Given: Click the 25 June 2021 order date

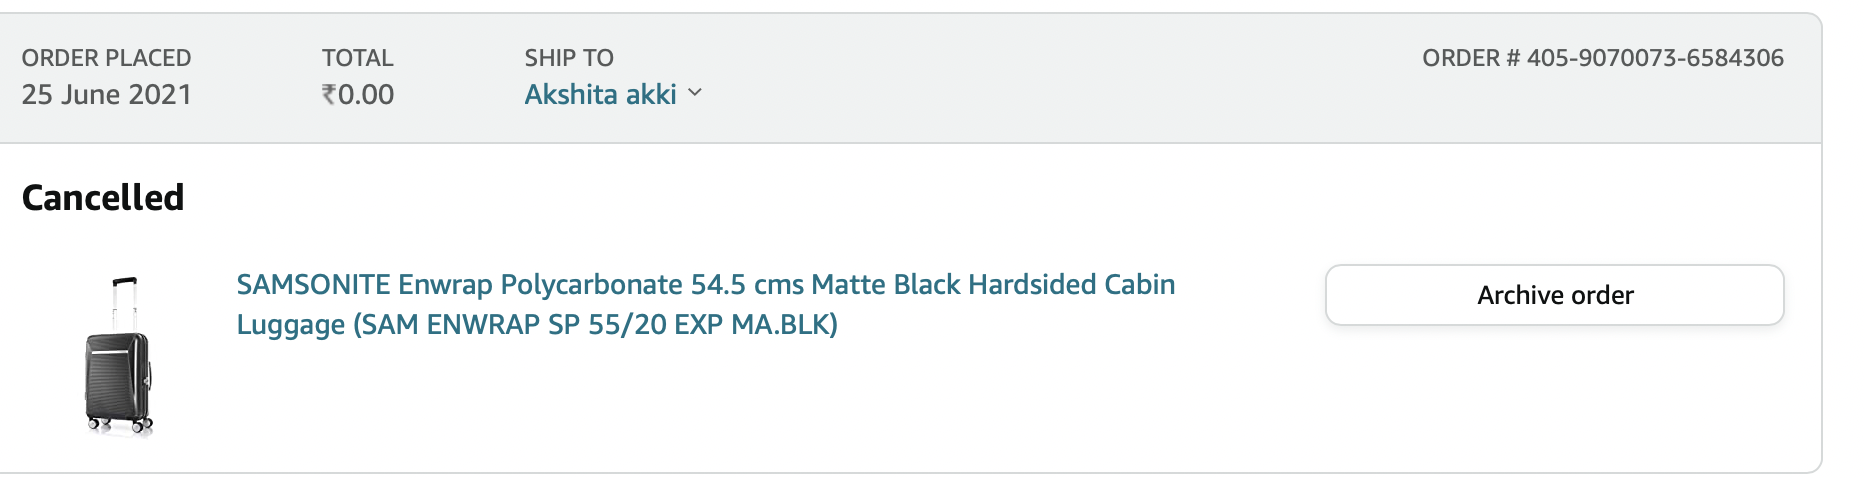Looking at the screenshot, I should [106, 94].
